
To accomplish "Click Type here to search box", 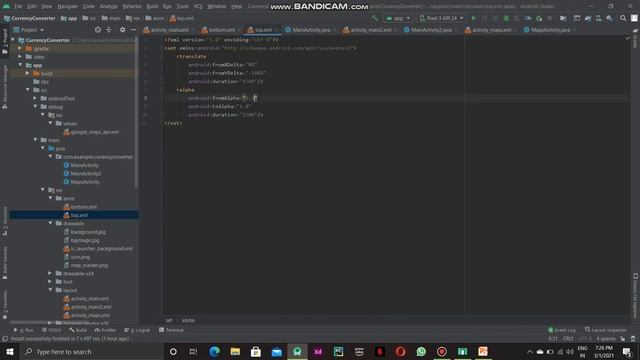I will [92, 351].
